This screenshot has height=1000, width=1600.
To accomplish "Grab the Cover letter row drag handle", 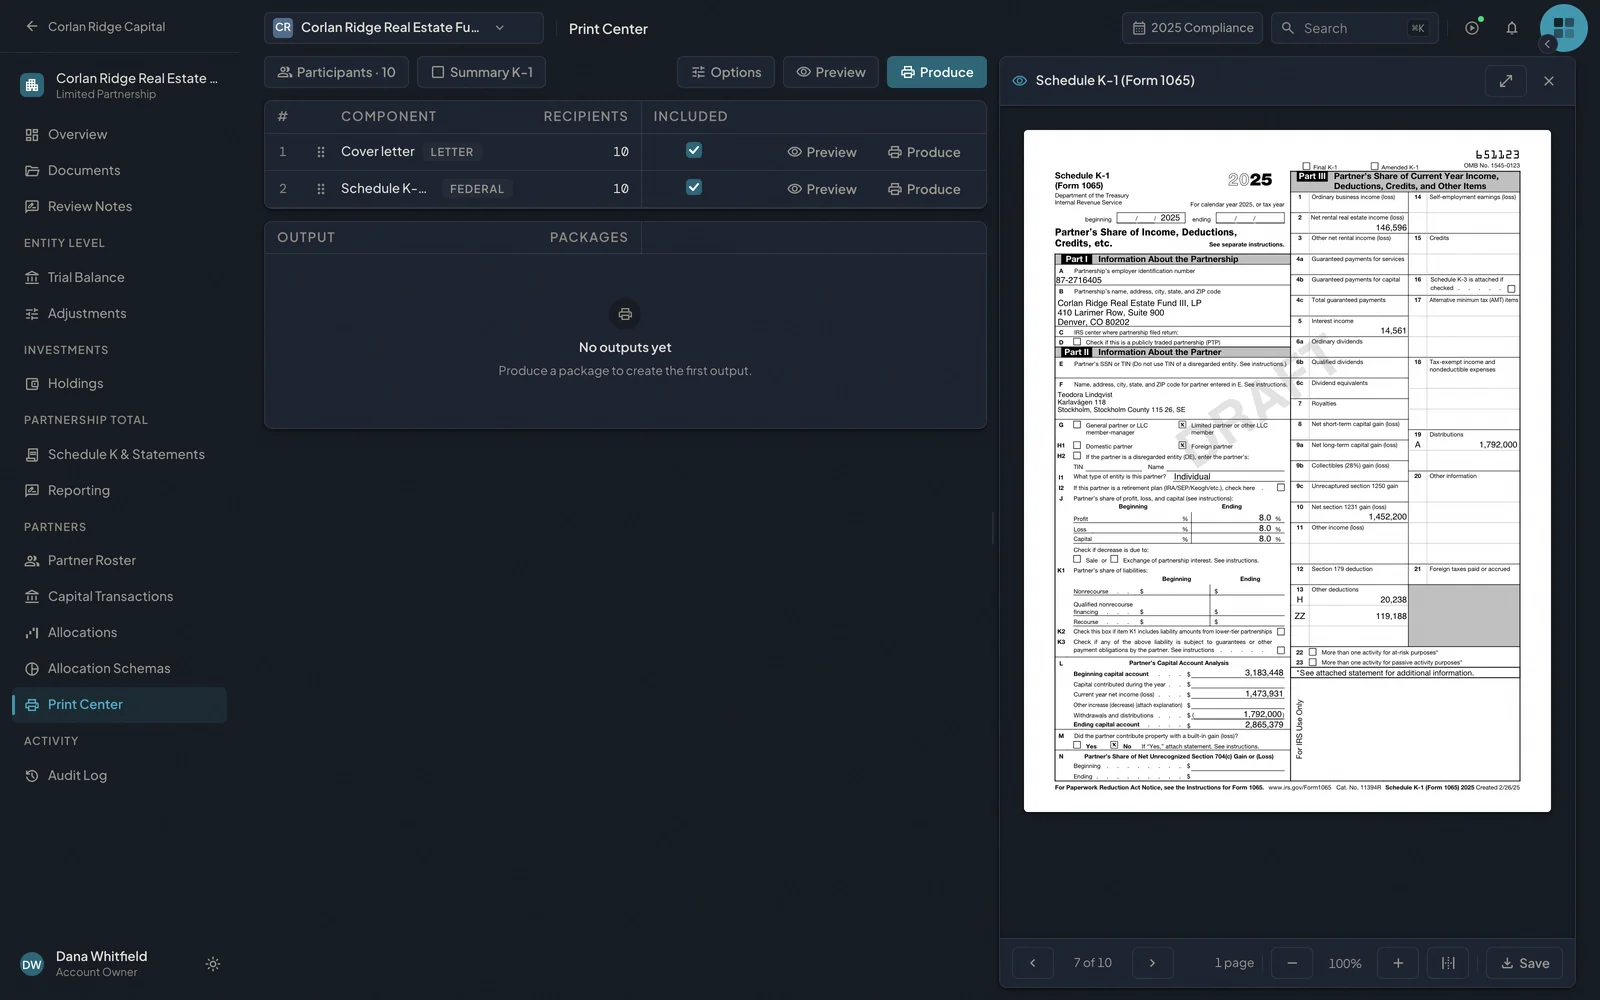I will click(x=321, y=152).
